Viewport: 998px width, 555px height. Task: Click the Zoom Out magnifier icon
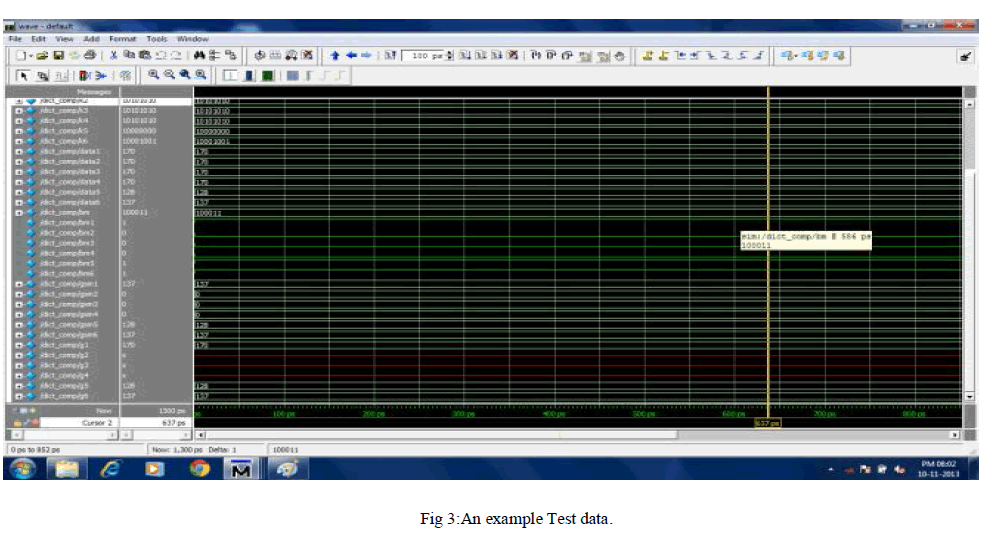point(169,75)
